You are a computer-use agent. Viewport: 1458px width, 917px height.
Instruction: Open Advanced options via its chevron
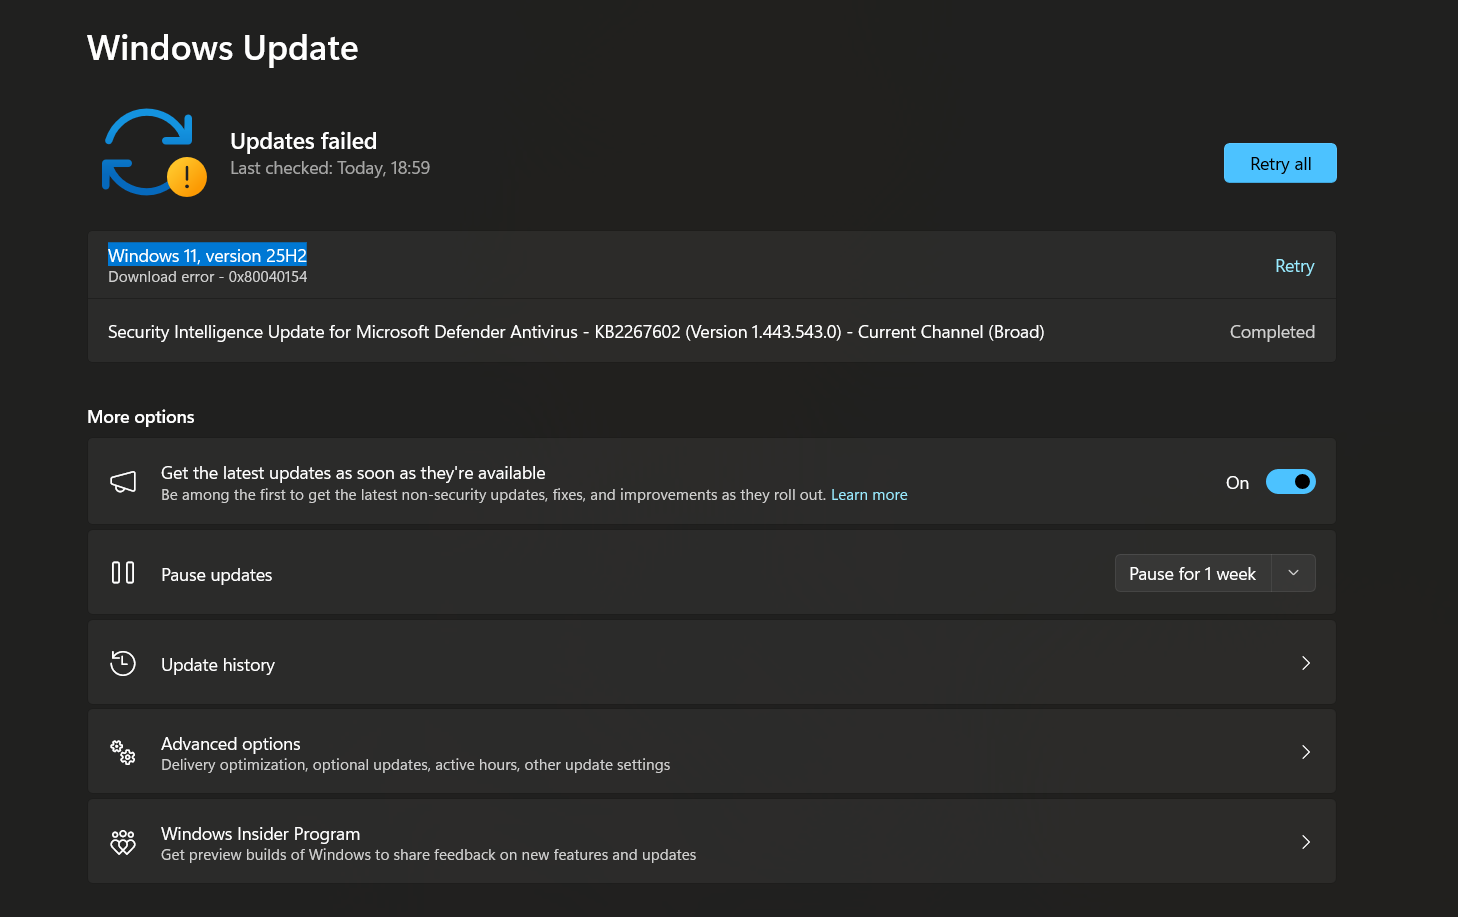(1306, 752)
